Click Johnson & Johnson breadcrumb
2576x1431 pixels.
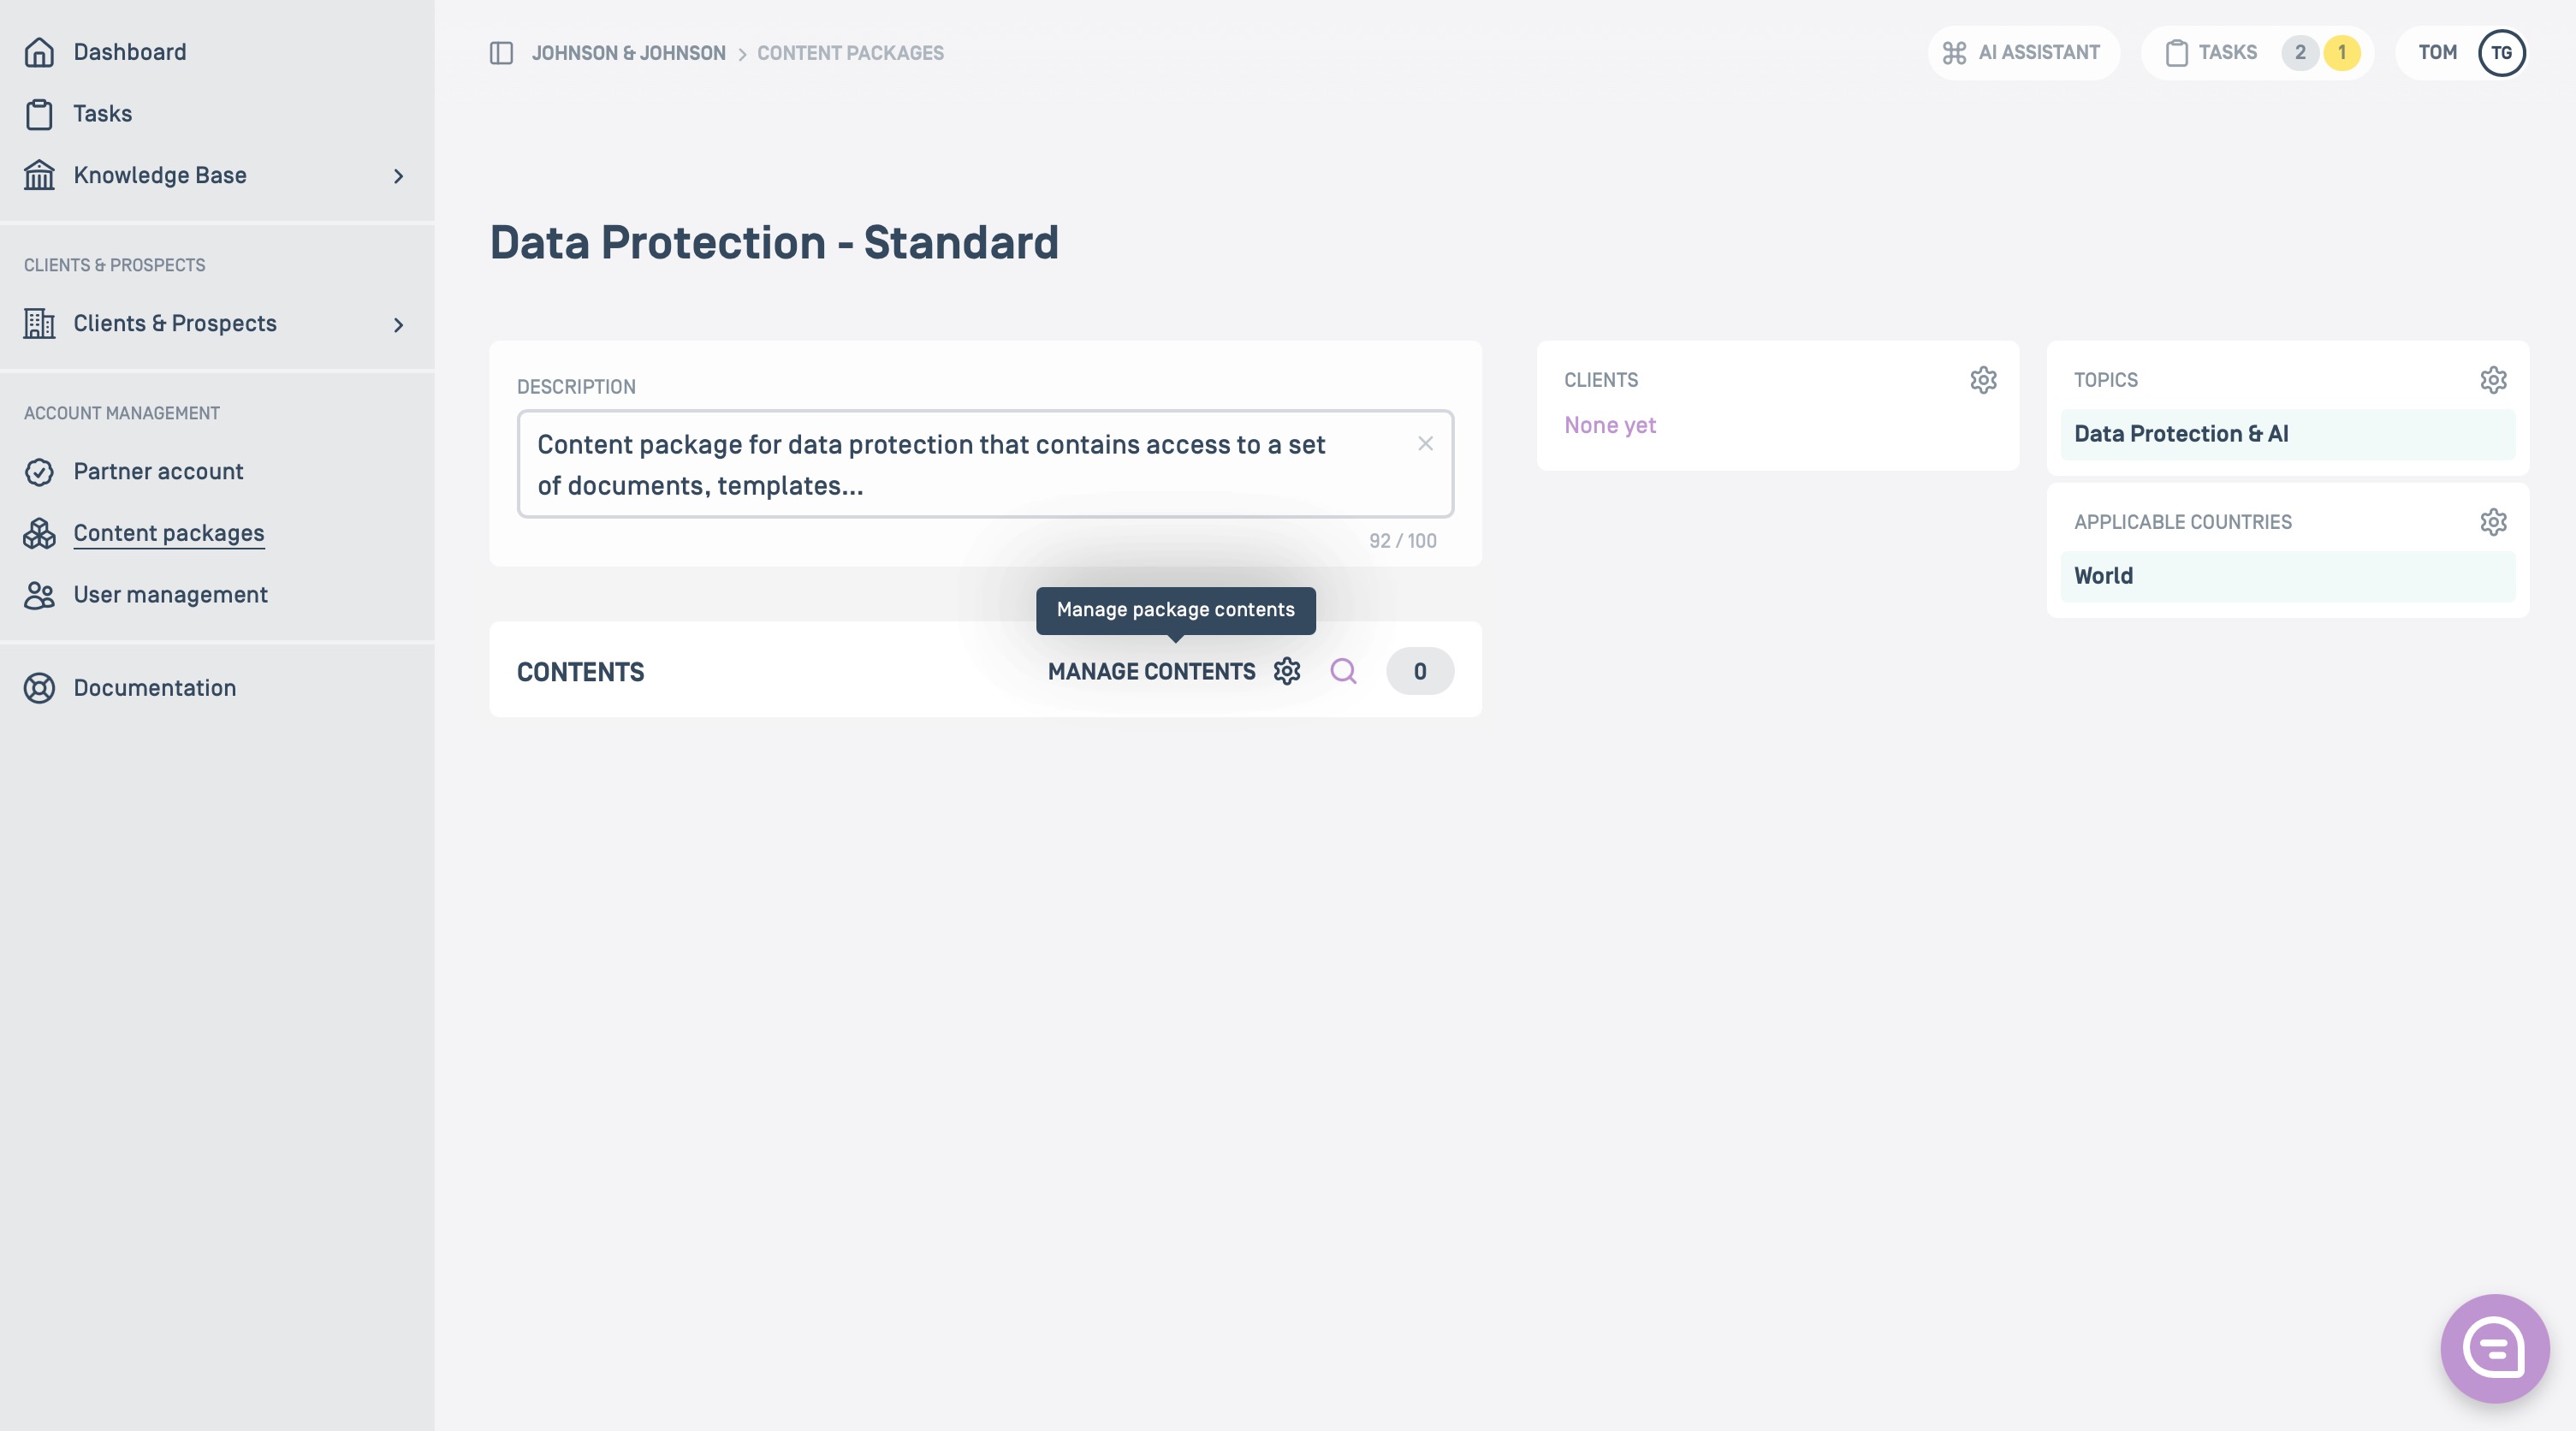pos(628,53)
